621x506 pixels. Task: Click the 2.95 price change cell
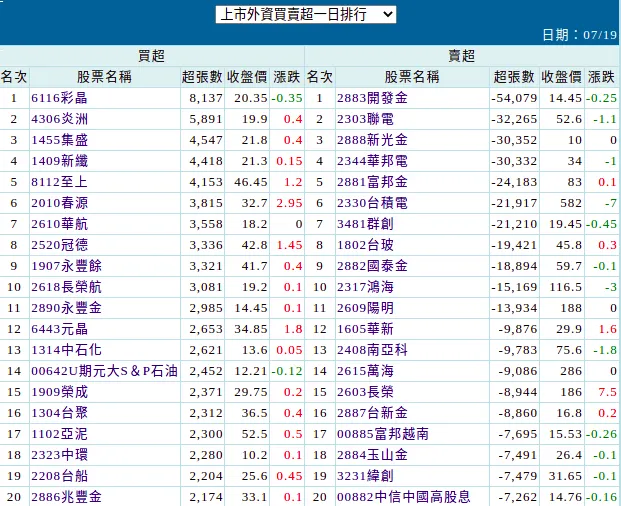coord(289,203)
